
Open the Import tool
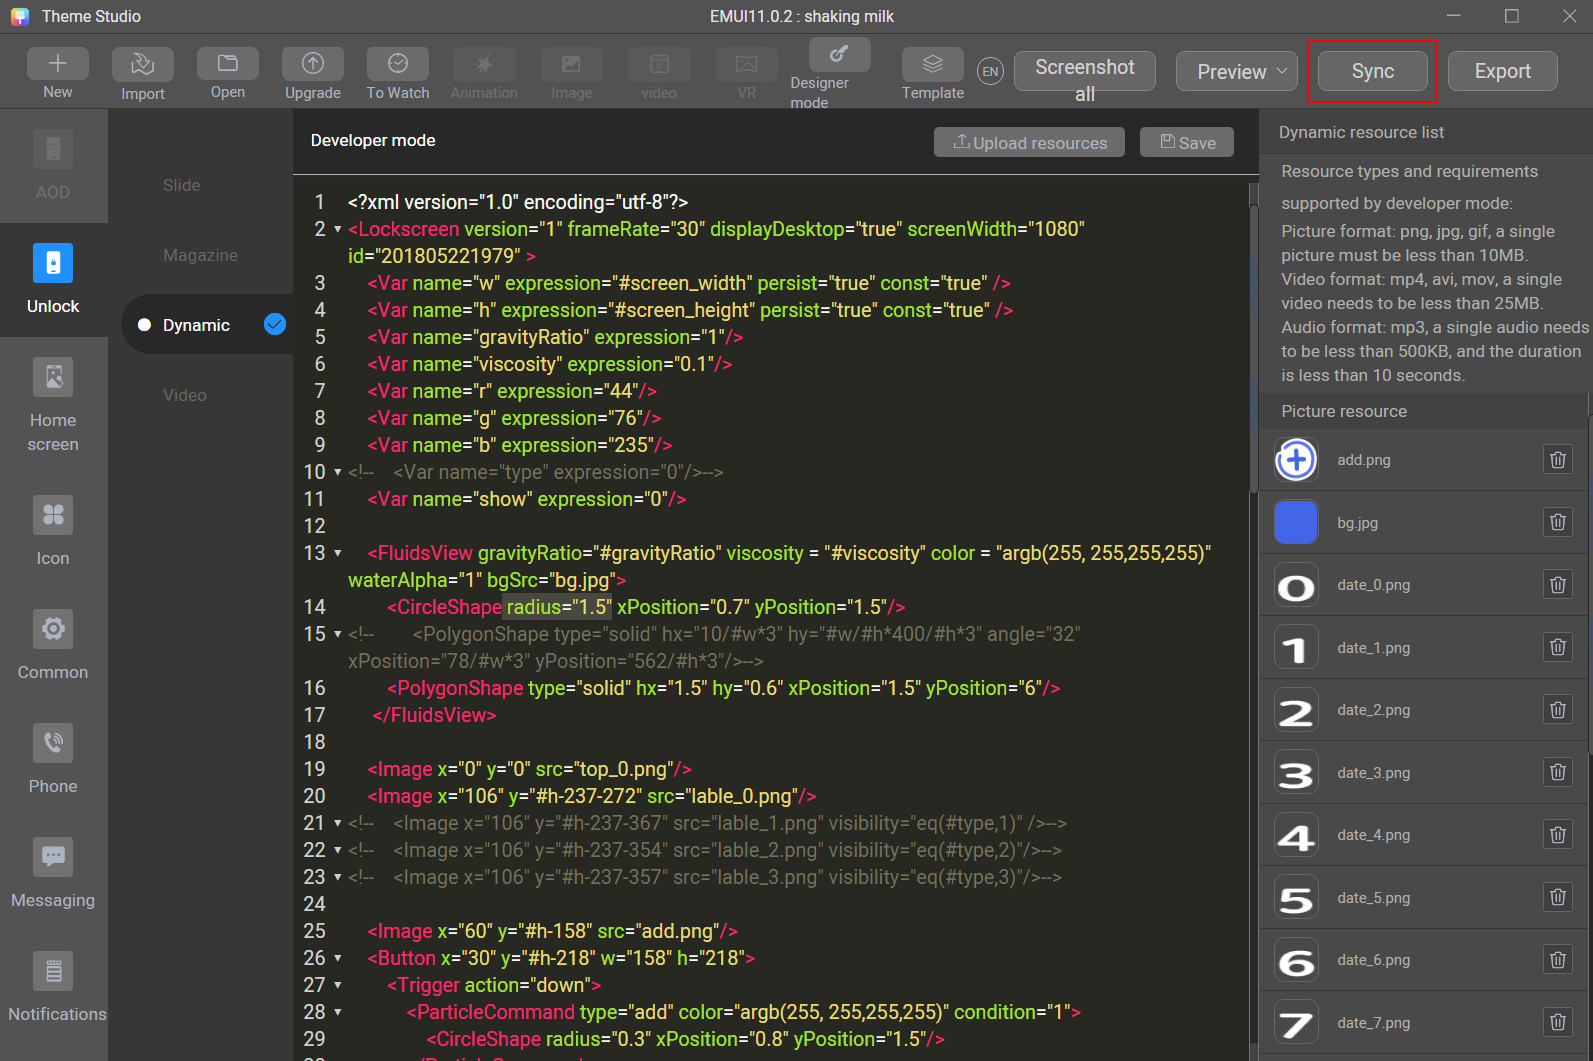click(x=142, y=65)
